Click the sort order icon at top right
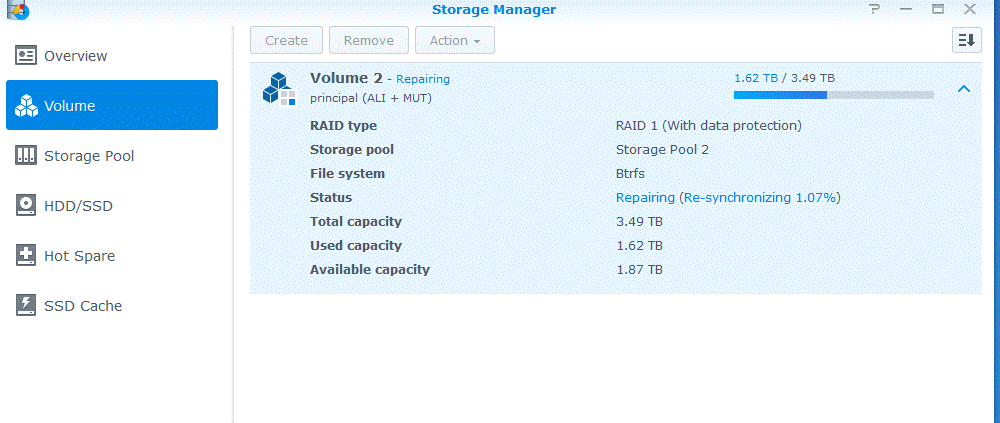 966,40
